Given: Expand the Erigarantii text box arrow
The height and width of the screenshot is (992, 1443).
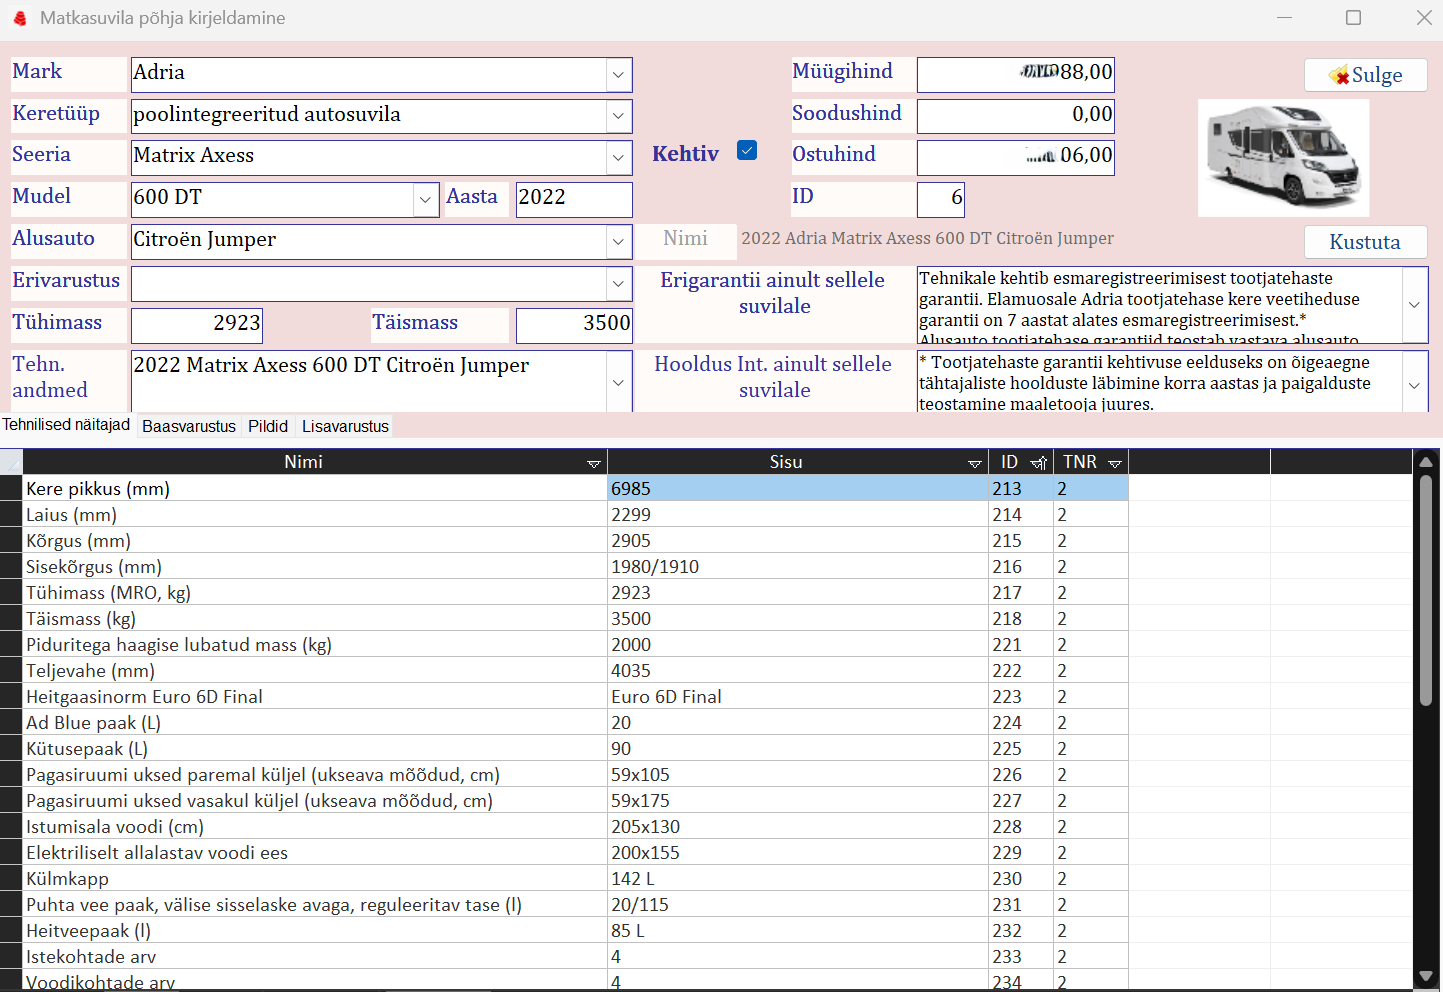Looking at the screenshot, I should [1414, 305].
